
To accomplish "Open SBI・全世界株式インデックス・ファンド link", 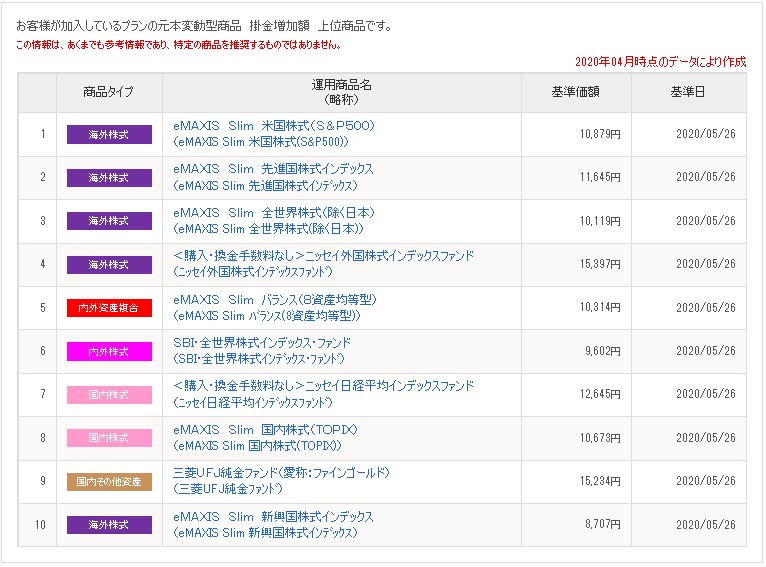I will (262, 351).
